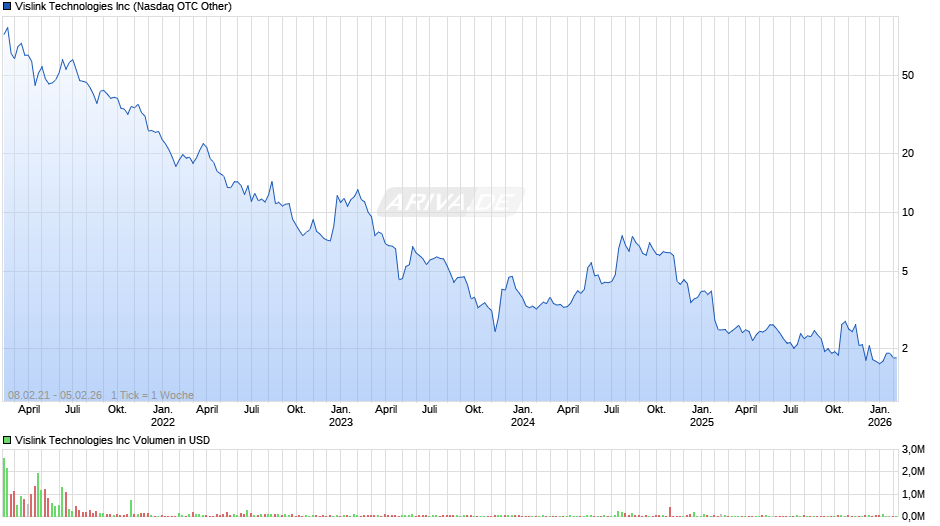Image resolution: width=940 pixels, height=526 pixels.
Task: Click 'Vislink Technologies Inc Volumen in USD' label
Action: point(112,440)
